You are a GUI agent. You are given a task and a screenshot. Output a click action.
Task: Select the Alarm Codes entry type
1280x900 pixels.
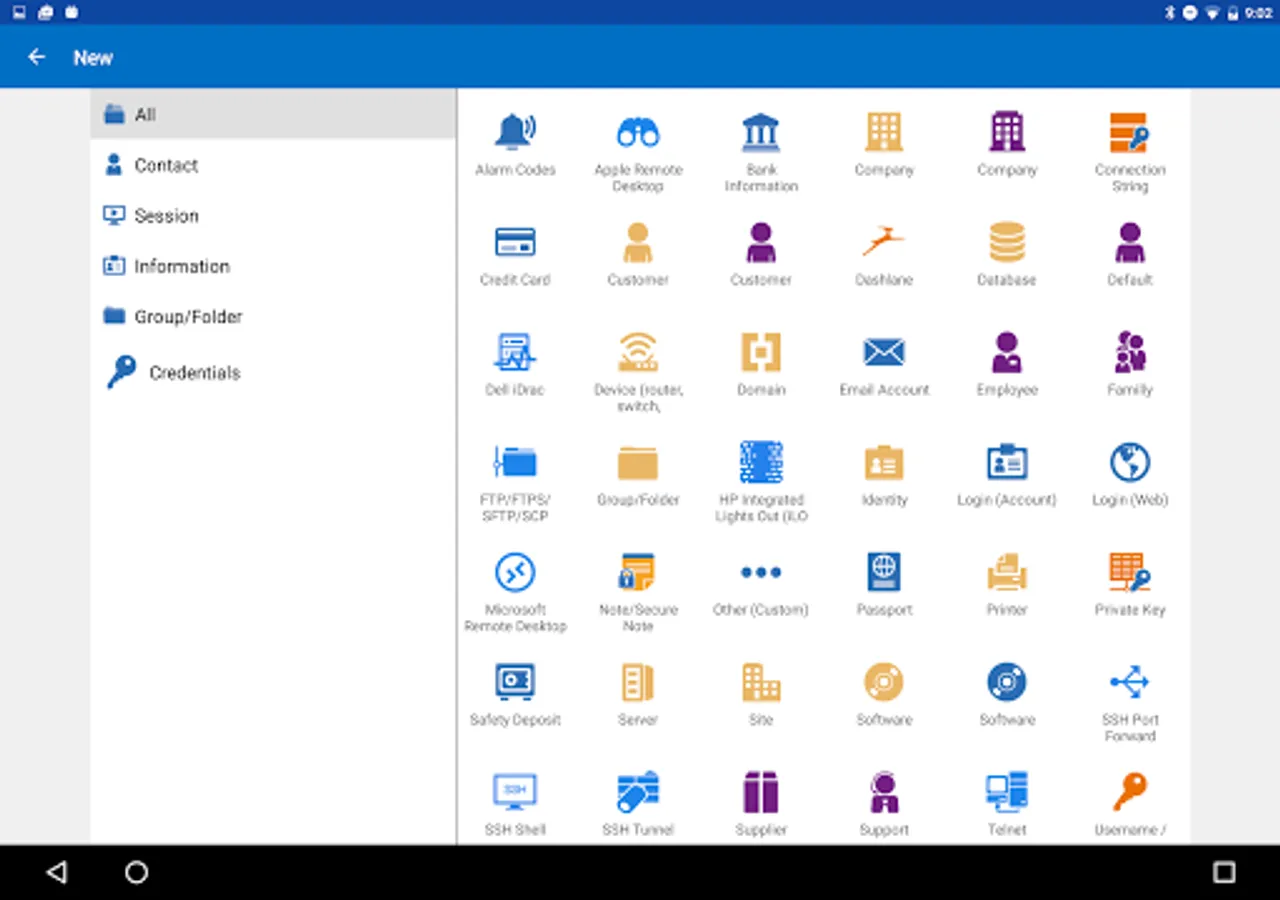click(515, 132)
